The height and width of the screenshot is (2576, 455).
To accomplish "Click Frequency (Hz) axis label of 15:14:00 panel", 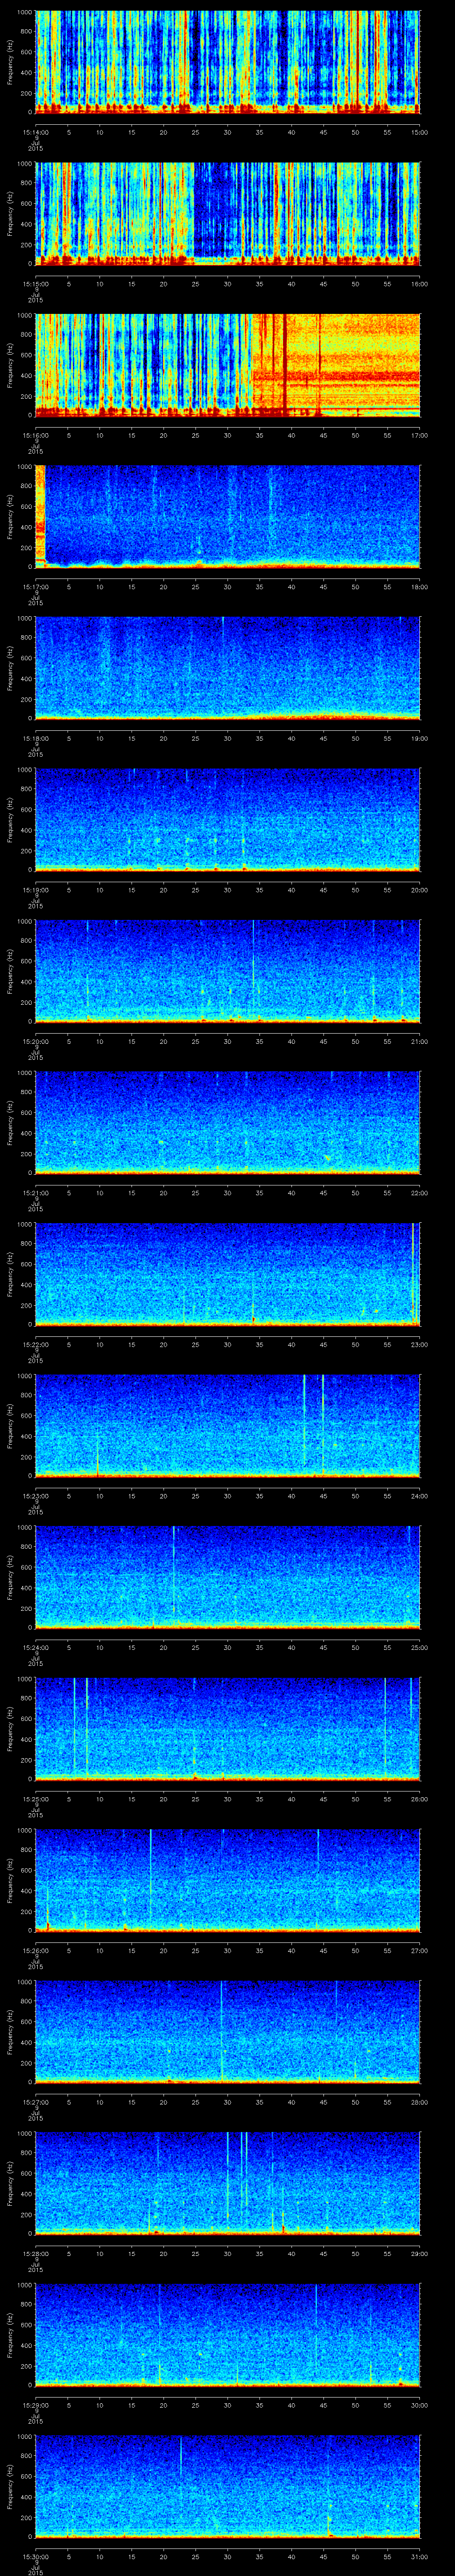I will [x=10, y=62].
